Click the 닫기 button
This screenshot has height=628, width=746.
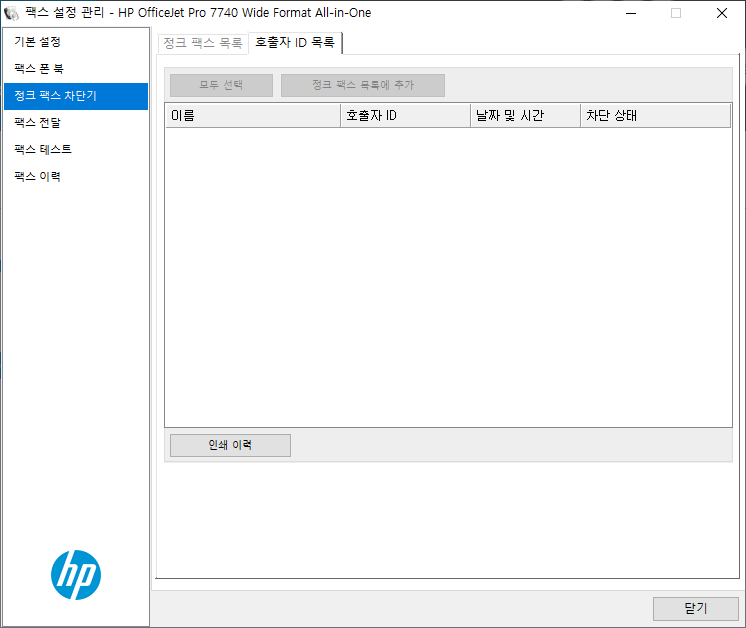pyautogui.click(x=696, y=608)
